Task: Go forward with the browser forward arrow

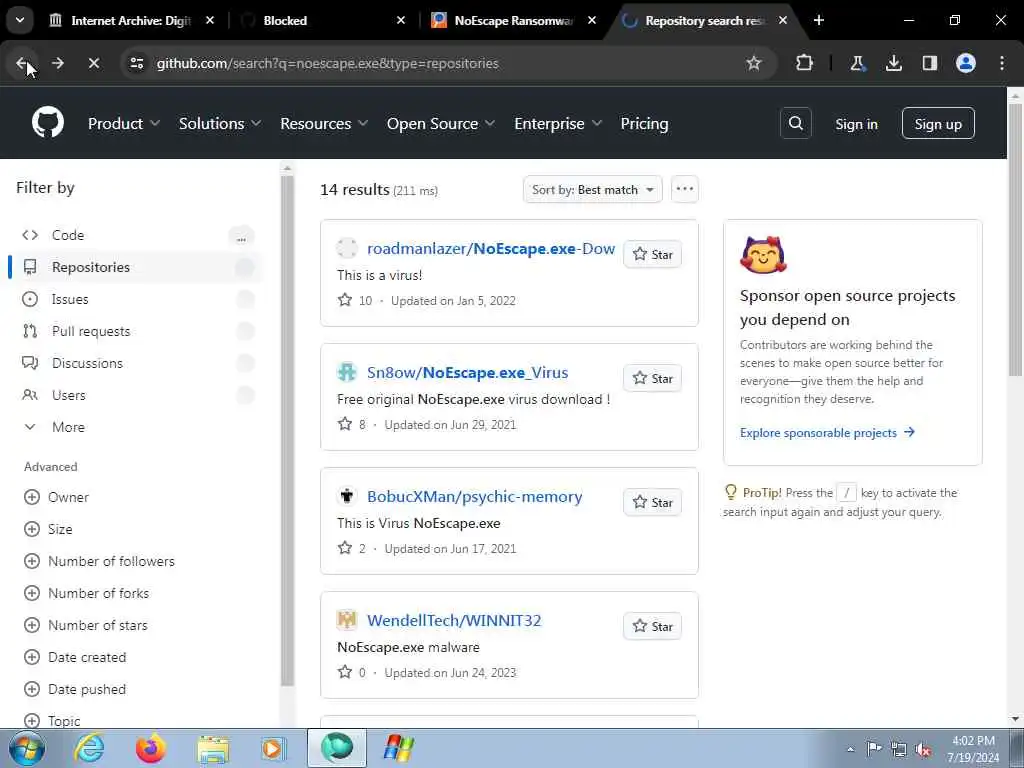Action: [58, 63]
